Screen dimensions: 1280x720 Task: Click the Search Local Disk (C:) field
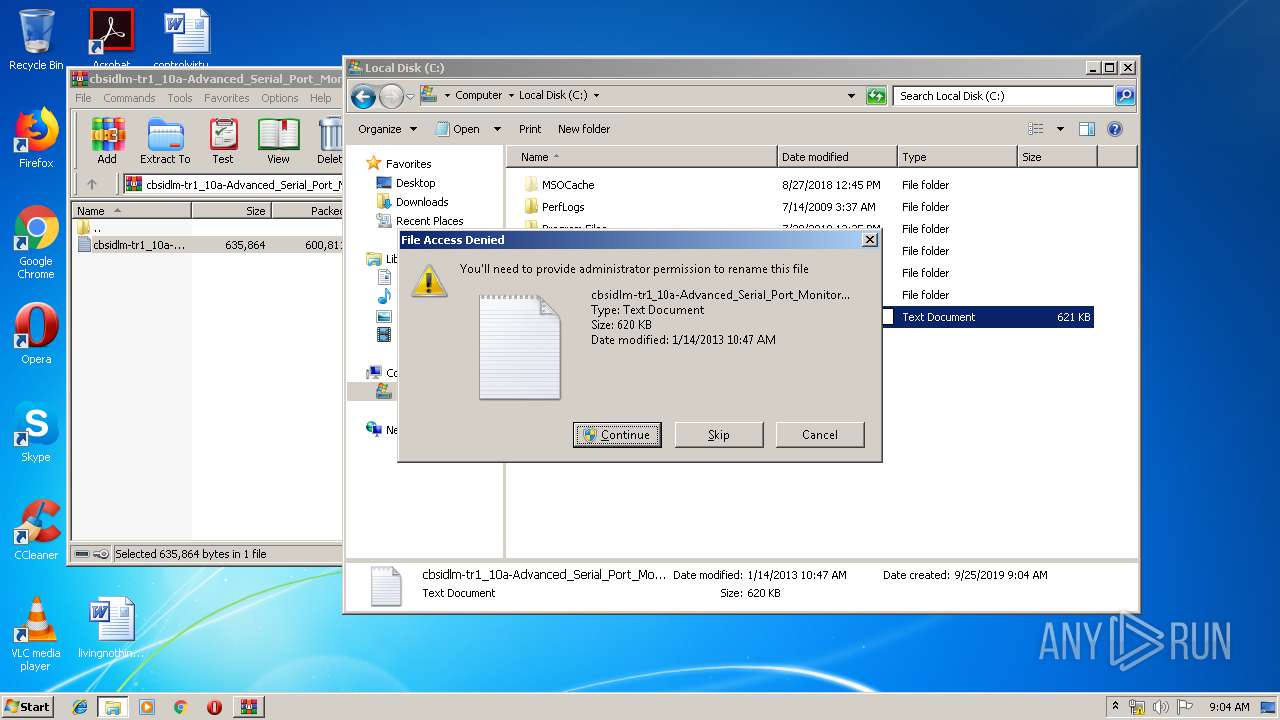(1003, 96)
